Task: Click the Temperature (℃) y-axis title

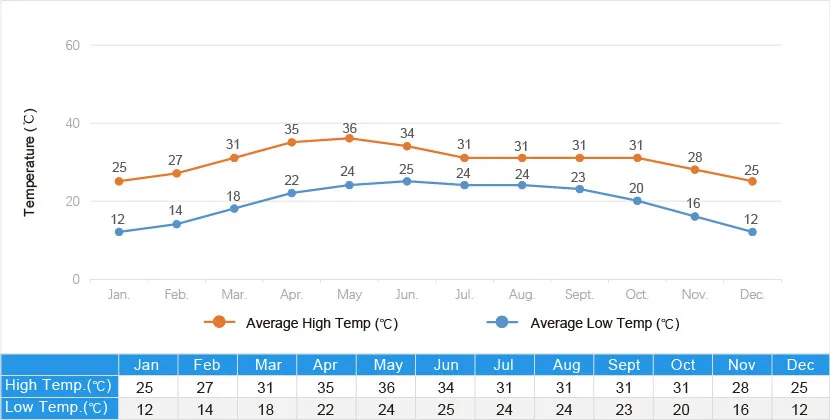Action: [30, 163]
